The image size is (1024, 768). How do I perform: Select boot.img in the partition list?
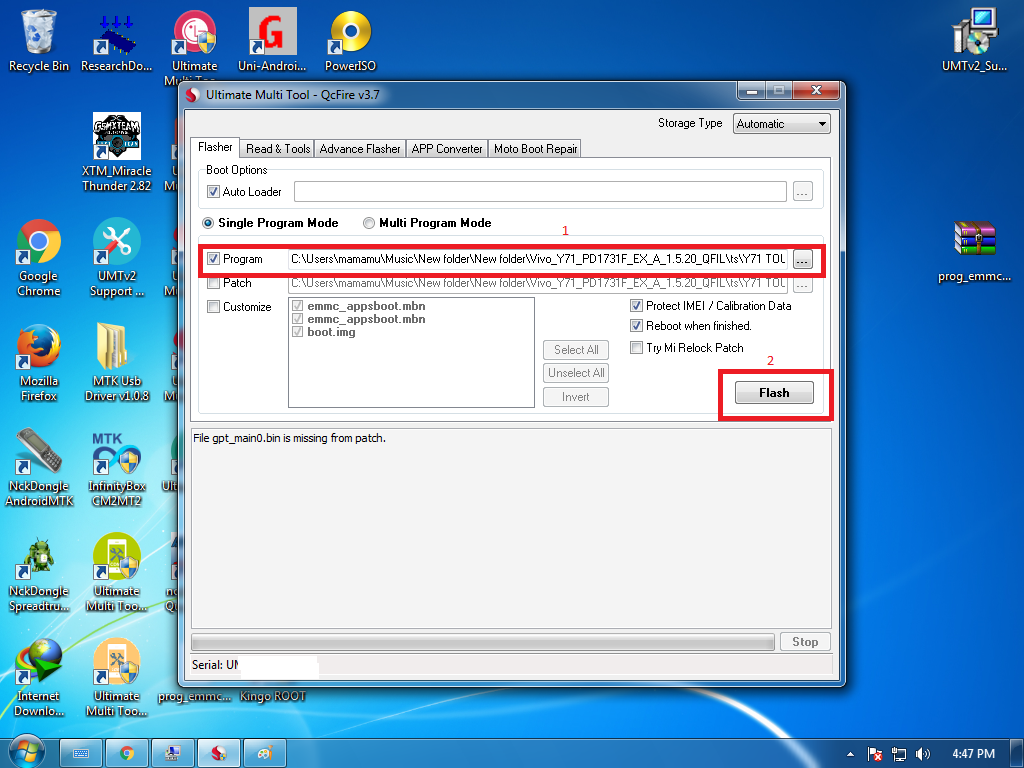coord(331,332)
